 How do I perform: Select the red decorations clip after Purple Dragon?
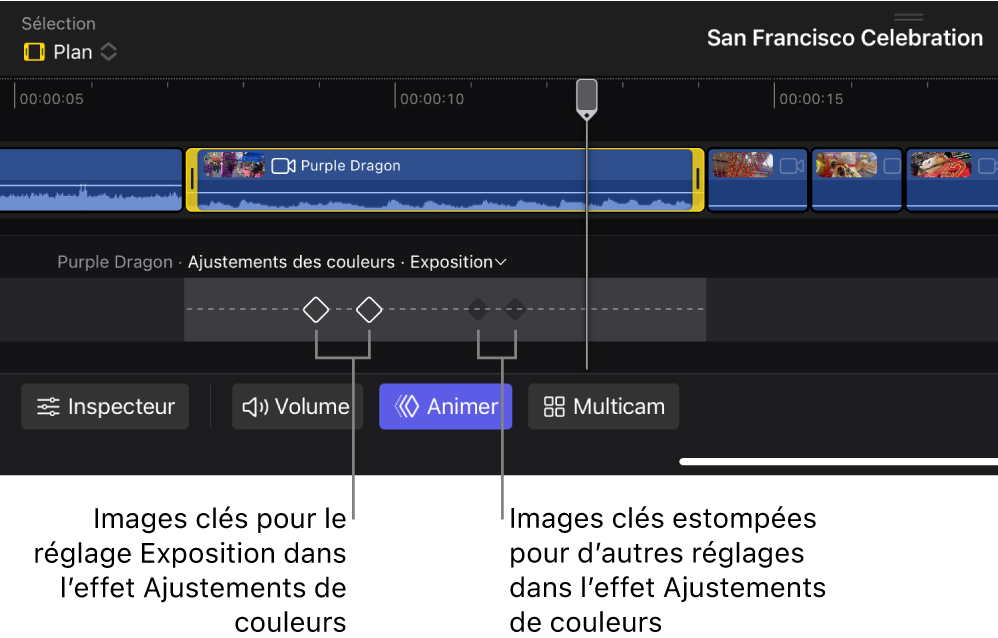[x=757, y=180]
